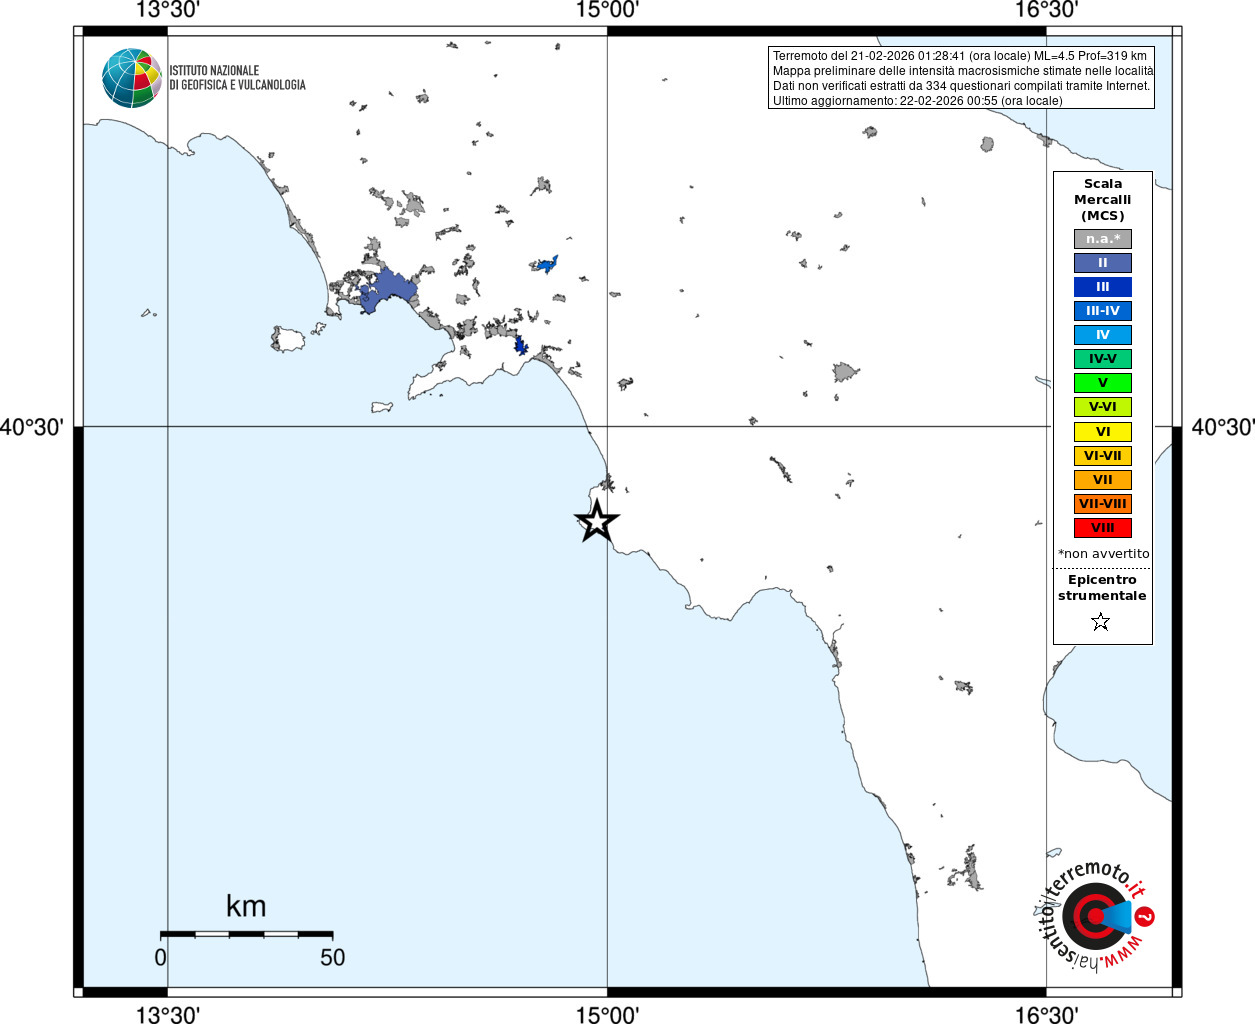Click the legend epicenter star symbol
The height and width of the screenshot is (1024, 1255).
pos(1101,622)
